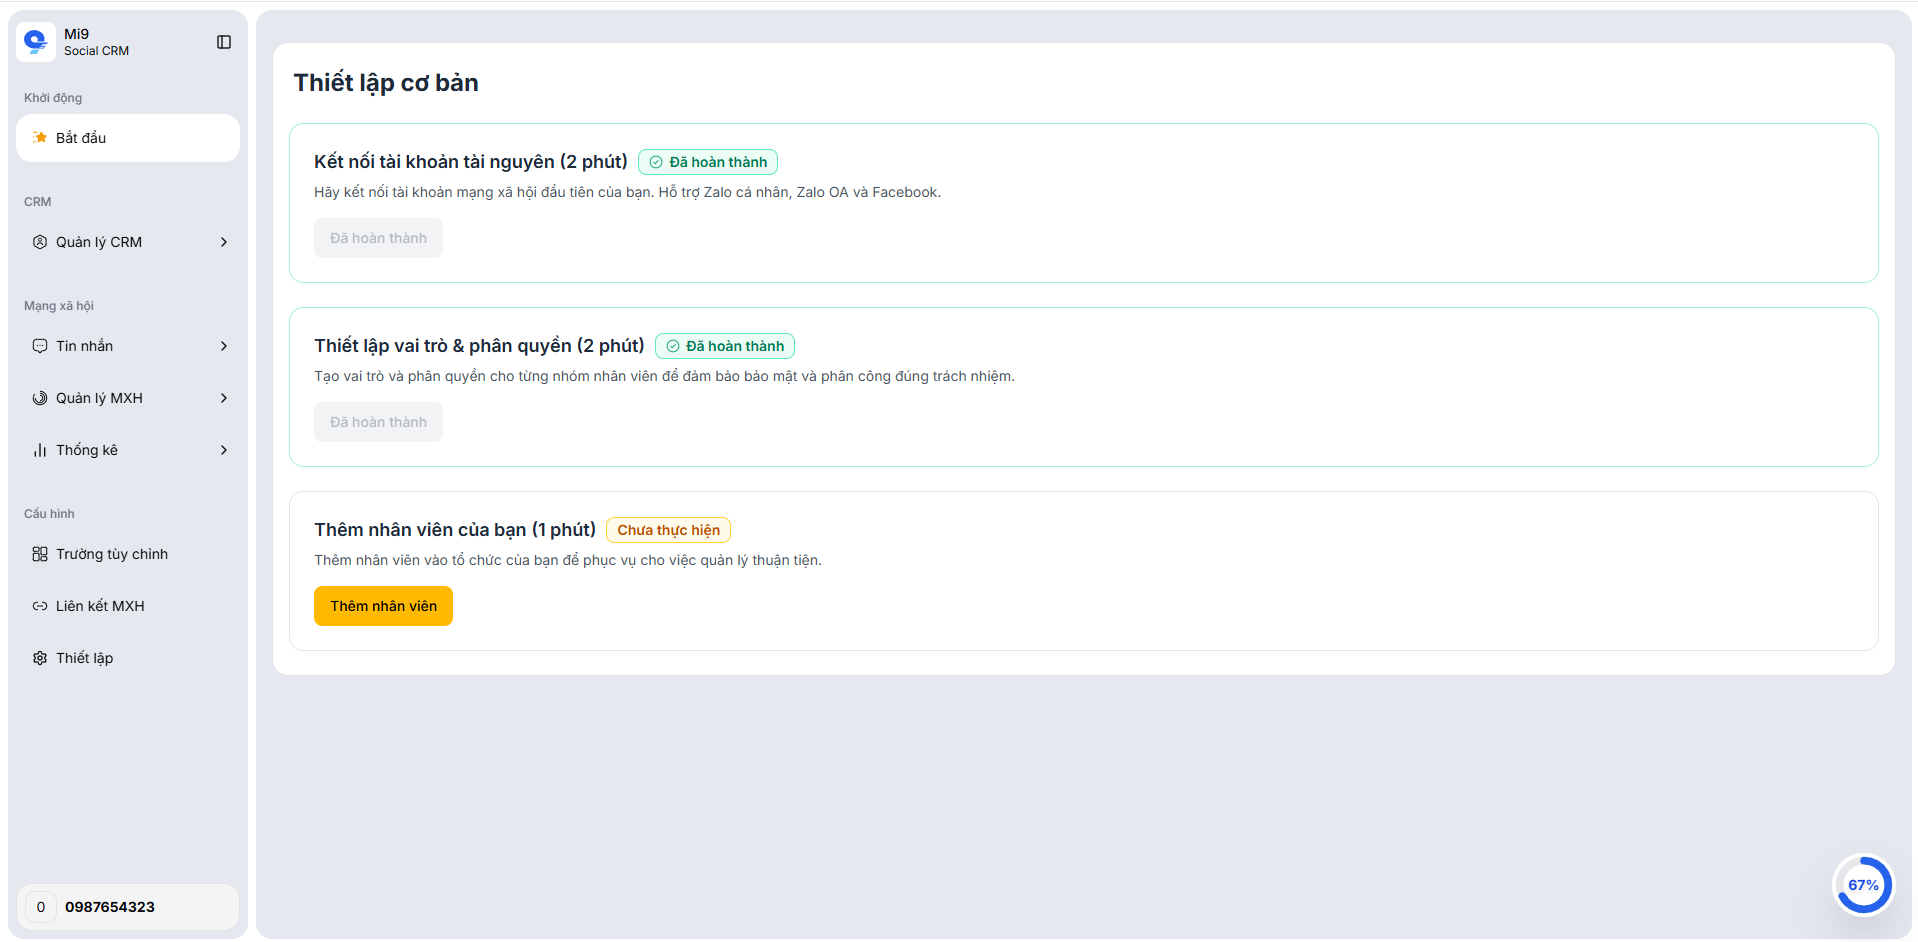Viewport: 1918px width, 942px height.
Task: Collapse the sidebar with the panel toggle icon
Action: (x=224, y=42)
